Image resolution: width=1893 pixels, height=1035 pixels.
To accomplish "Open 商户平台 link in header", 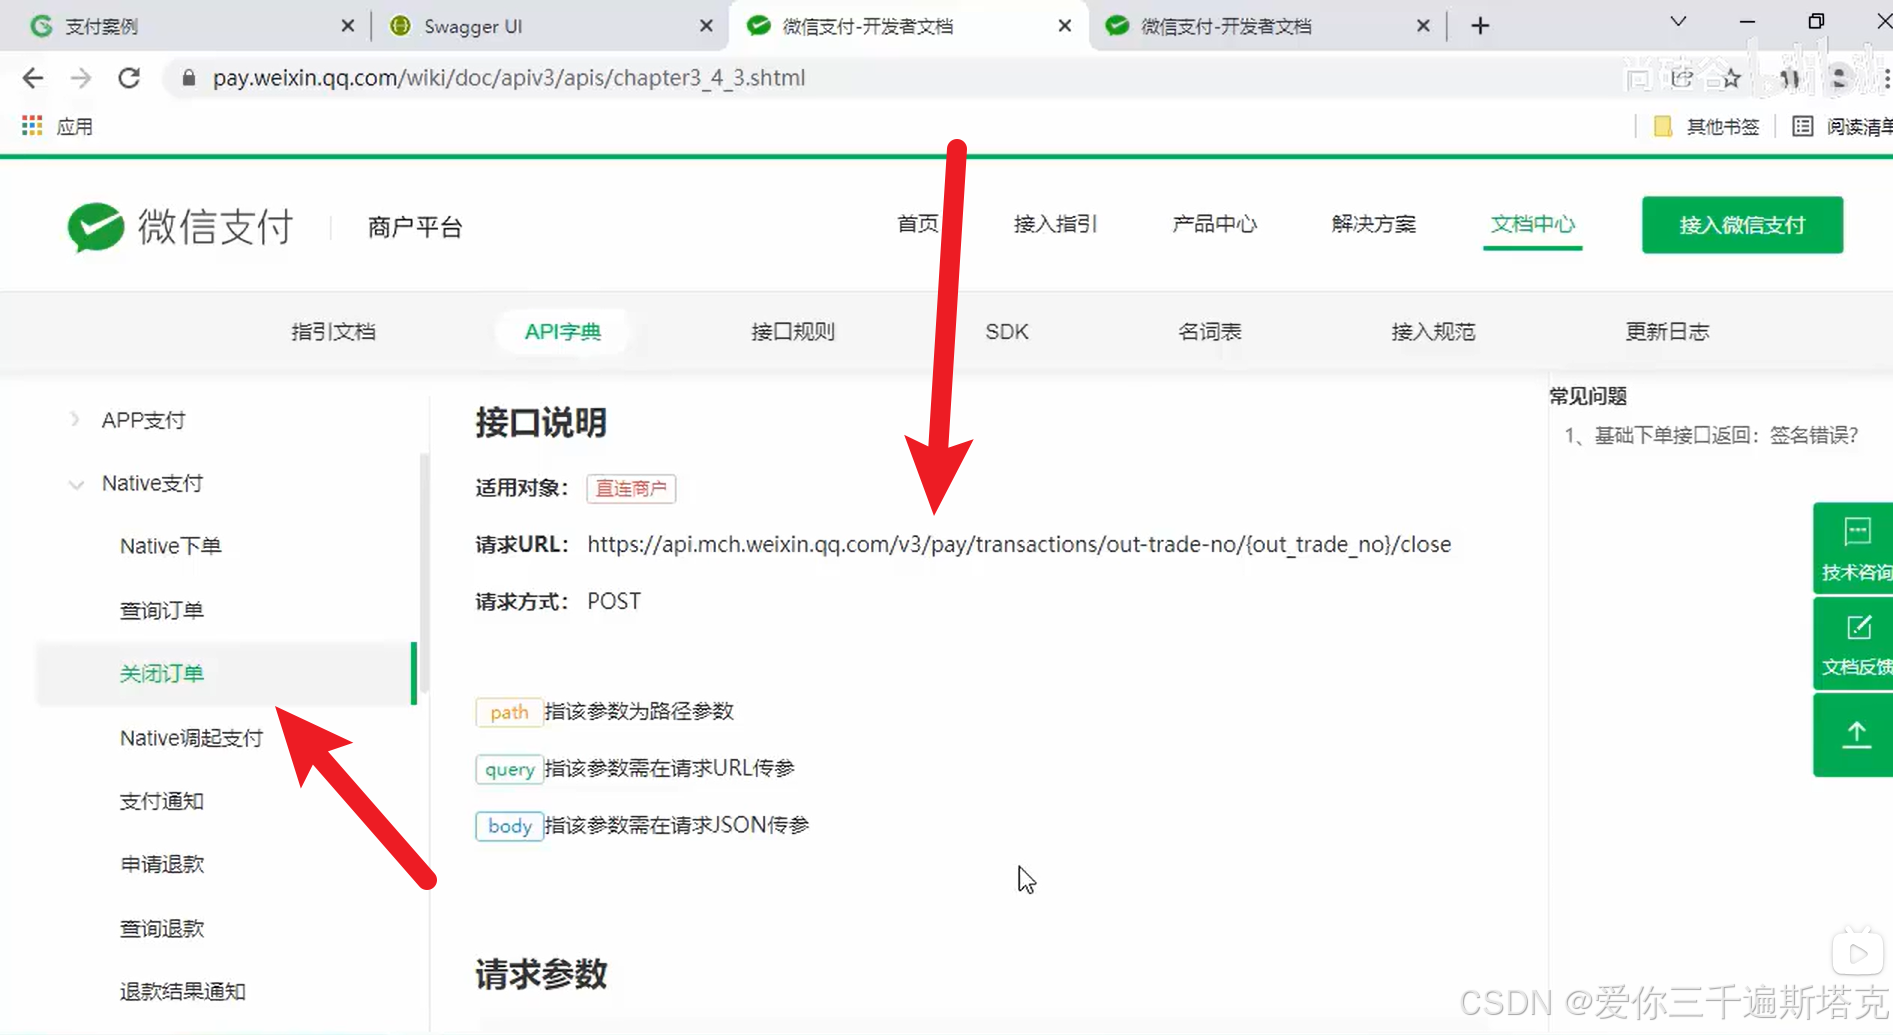I will (415, 227).
